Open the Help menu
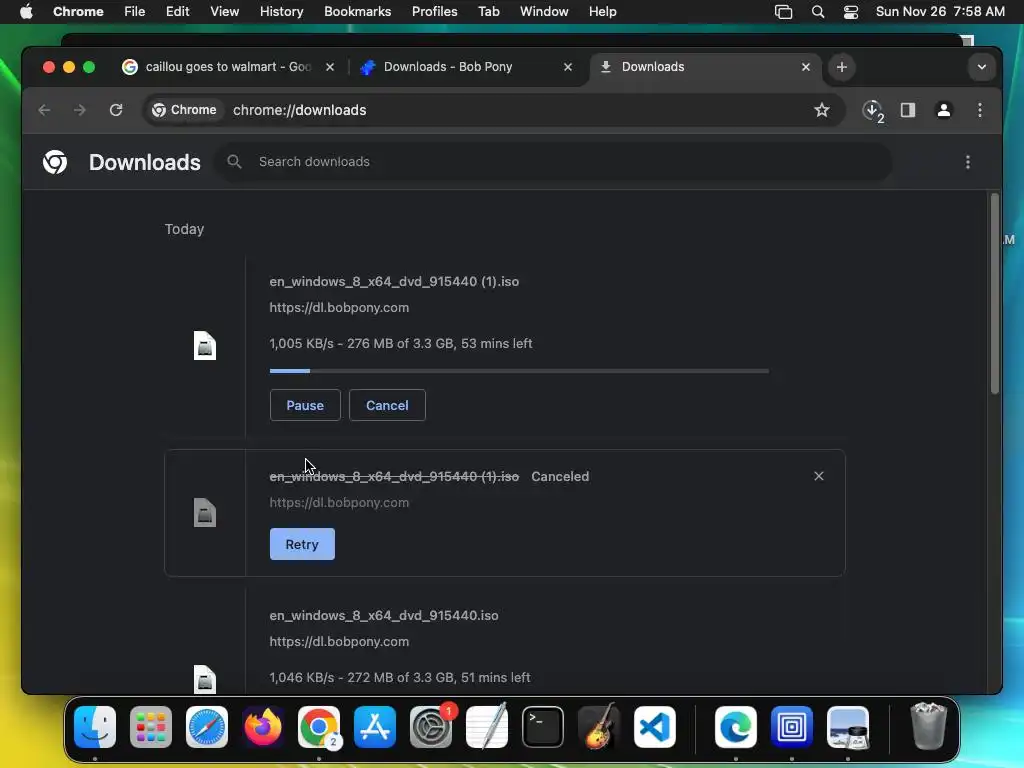Image resolution: width=1024 pixels, height=768 pixels. [x=602, y=11]
